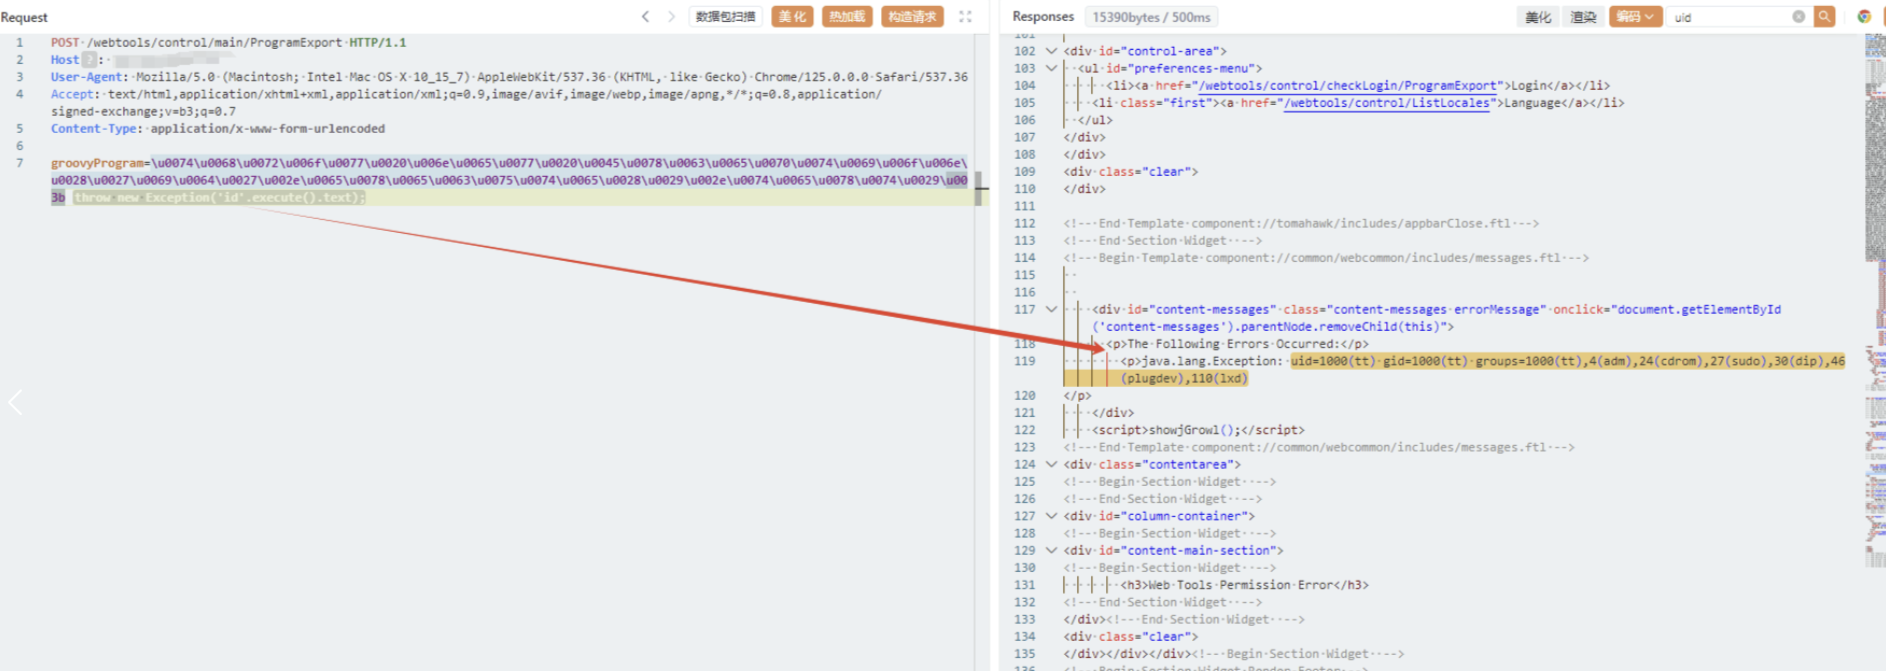The image size is (1886, 671).
Task: Click the groovyProgram parameter name
Action: pyautogui.click(x=98, y=163)
